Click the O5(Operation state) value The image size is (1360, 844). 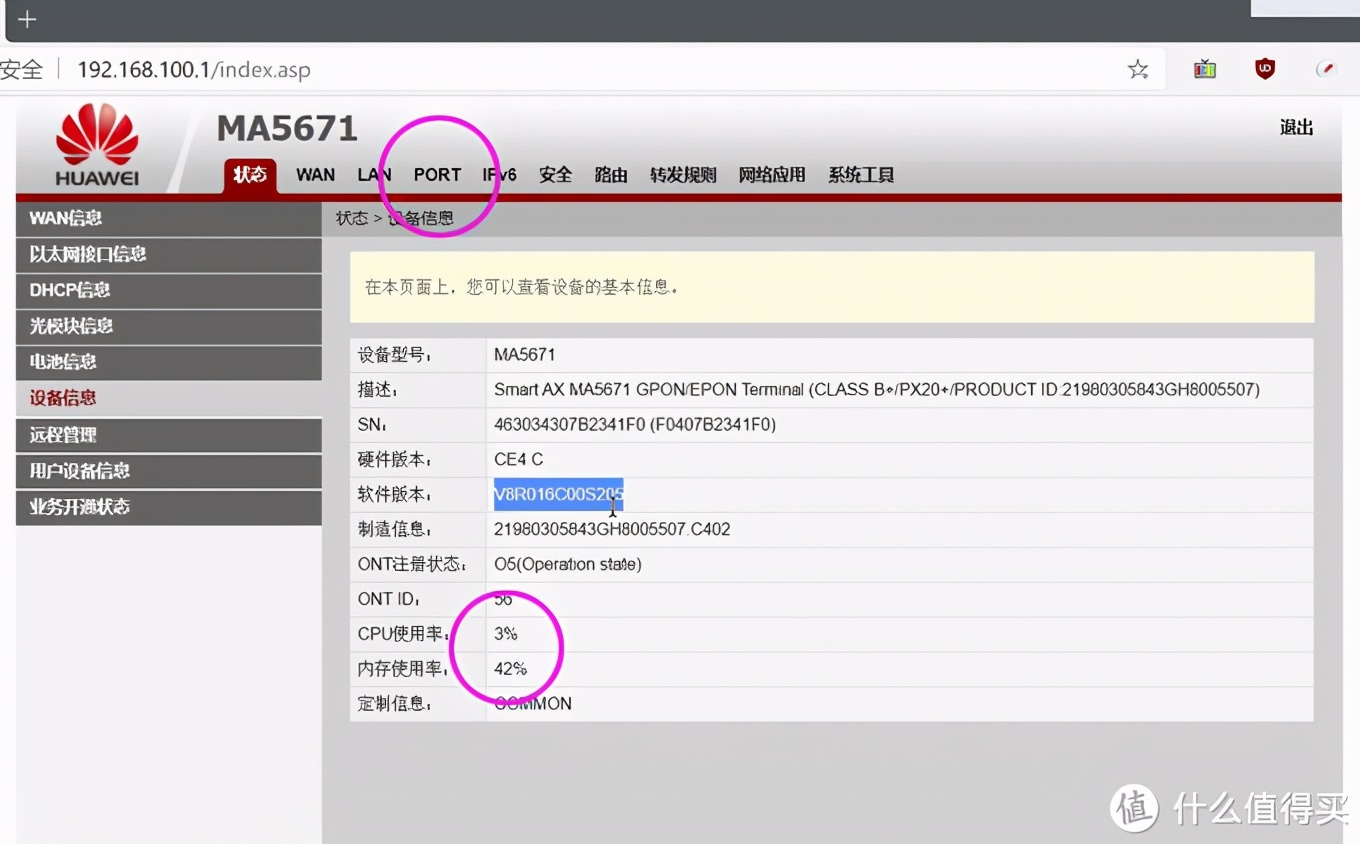568,564
